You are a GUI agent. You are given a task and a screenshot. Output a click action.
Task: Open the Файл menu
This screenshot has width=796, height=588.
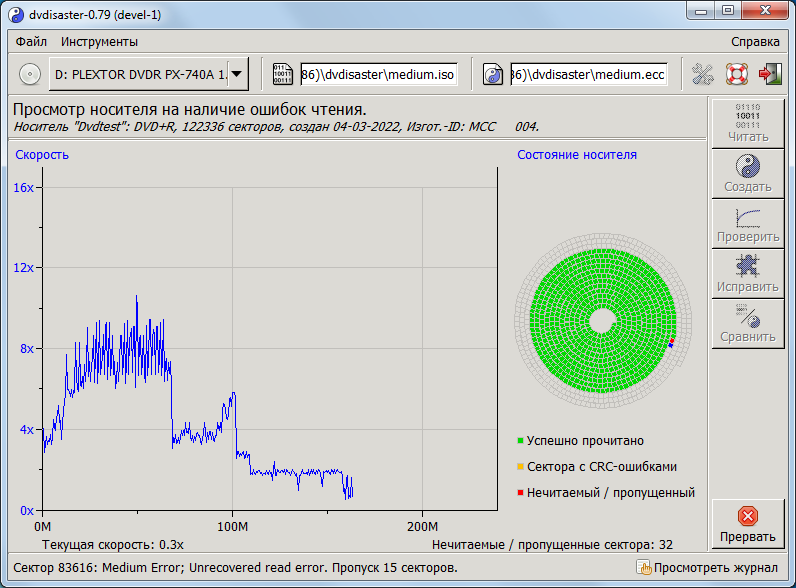click(x=31, y=42)
